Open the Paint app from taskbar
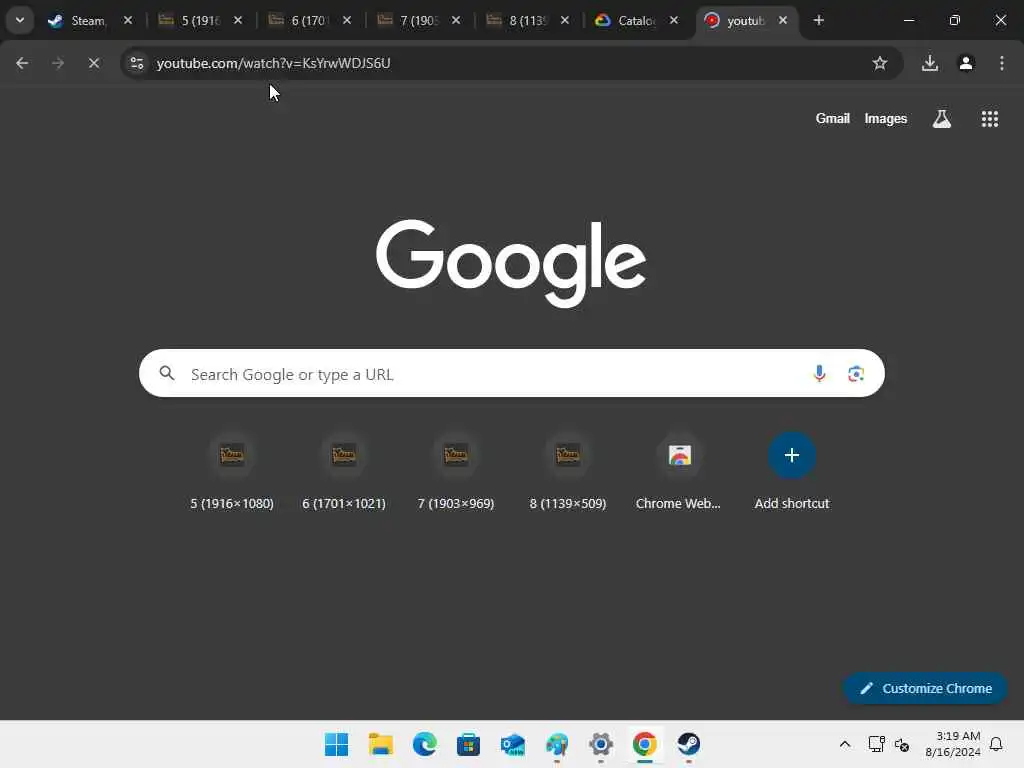 (556, 744)
